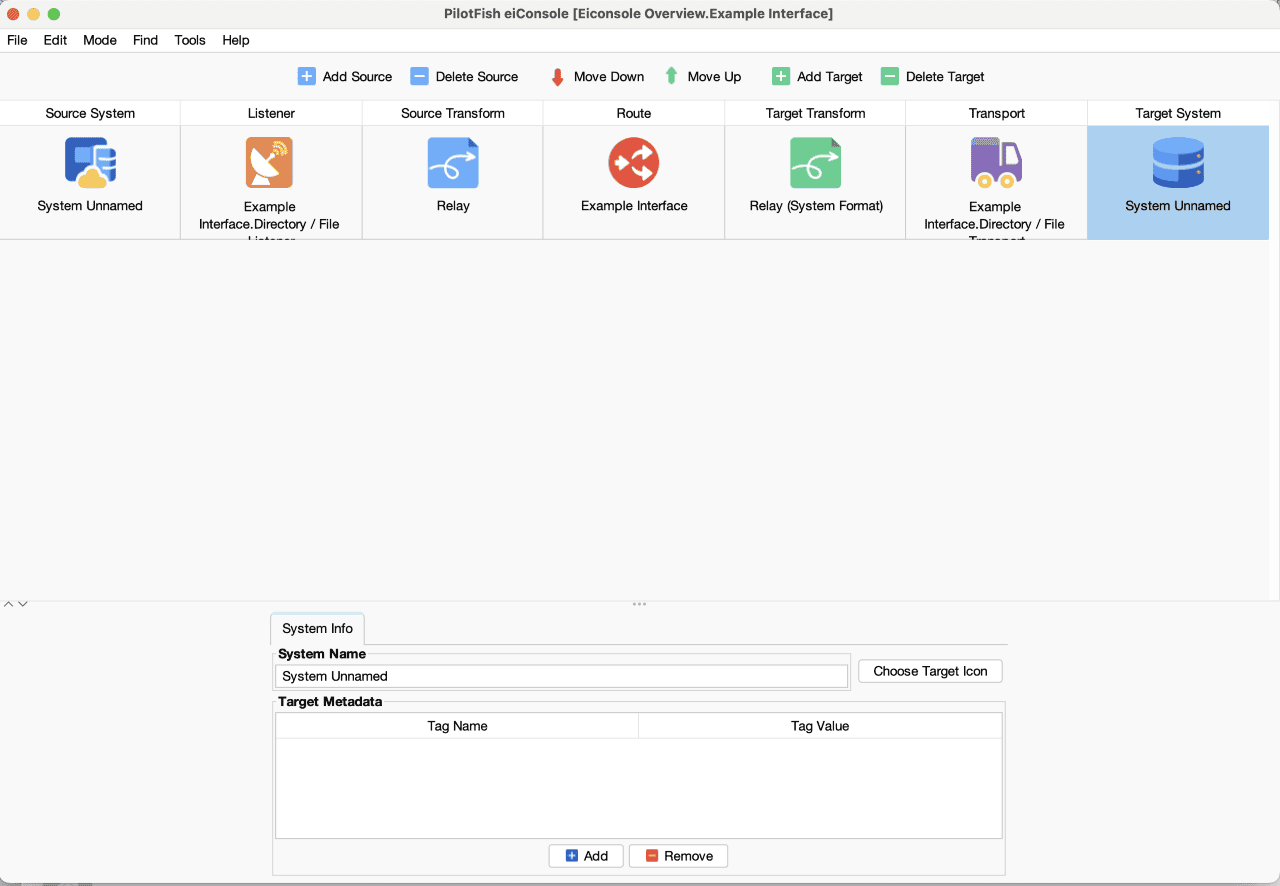Click the panel splitter dots handle
The image size is (1280, 886).
(639, 604)
